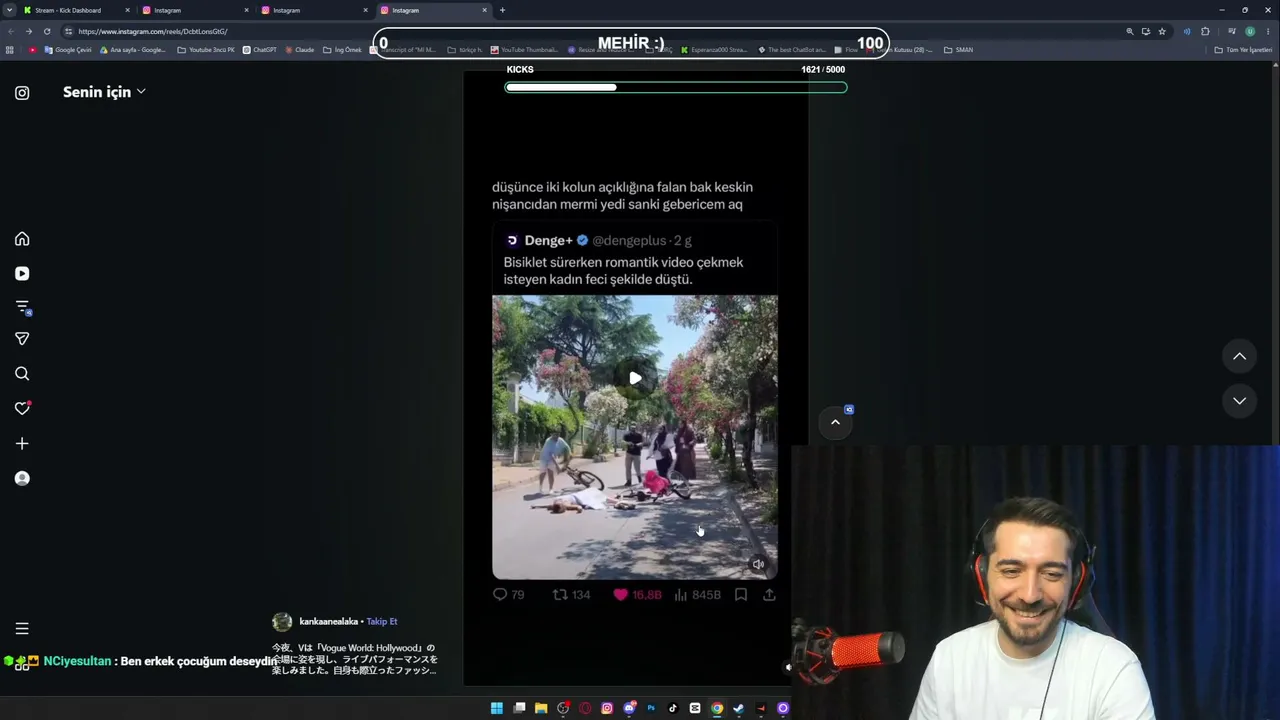1280x720 pixels.
Task: Open Discord from taskbar
Action: coord(629,708)
